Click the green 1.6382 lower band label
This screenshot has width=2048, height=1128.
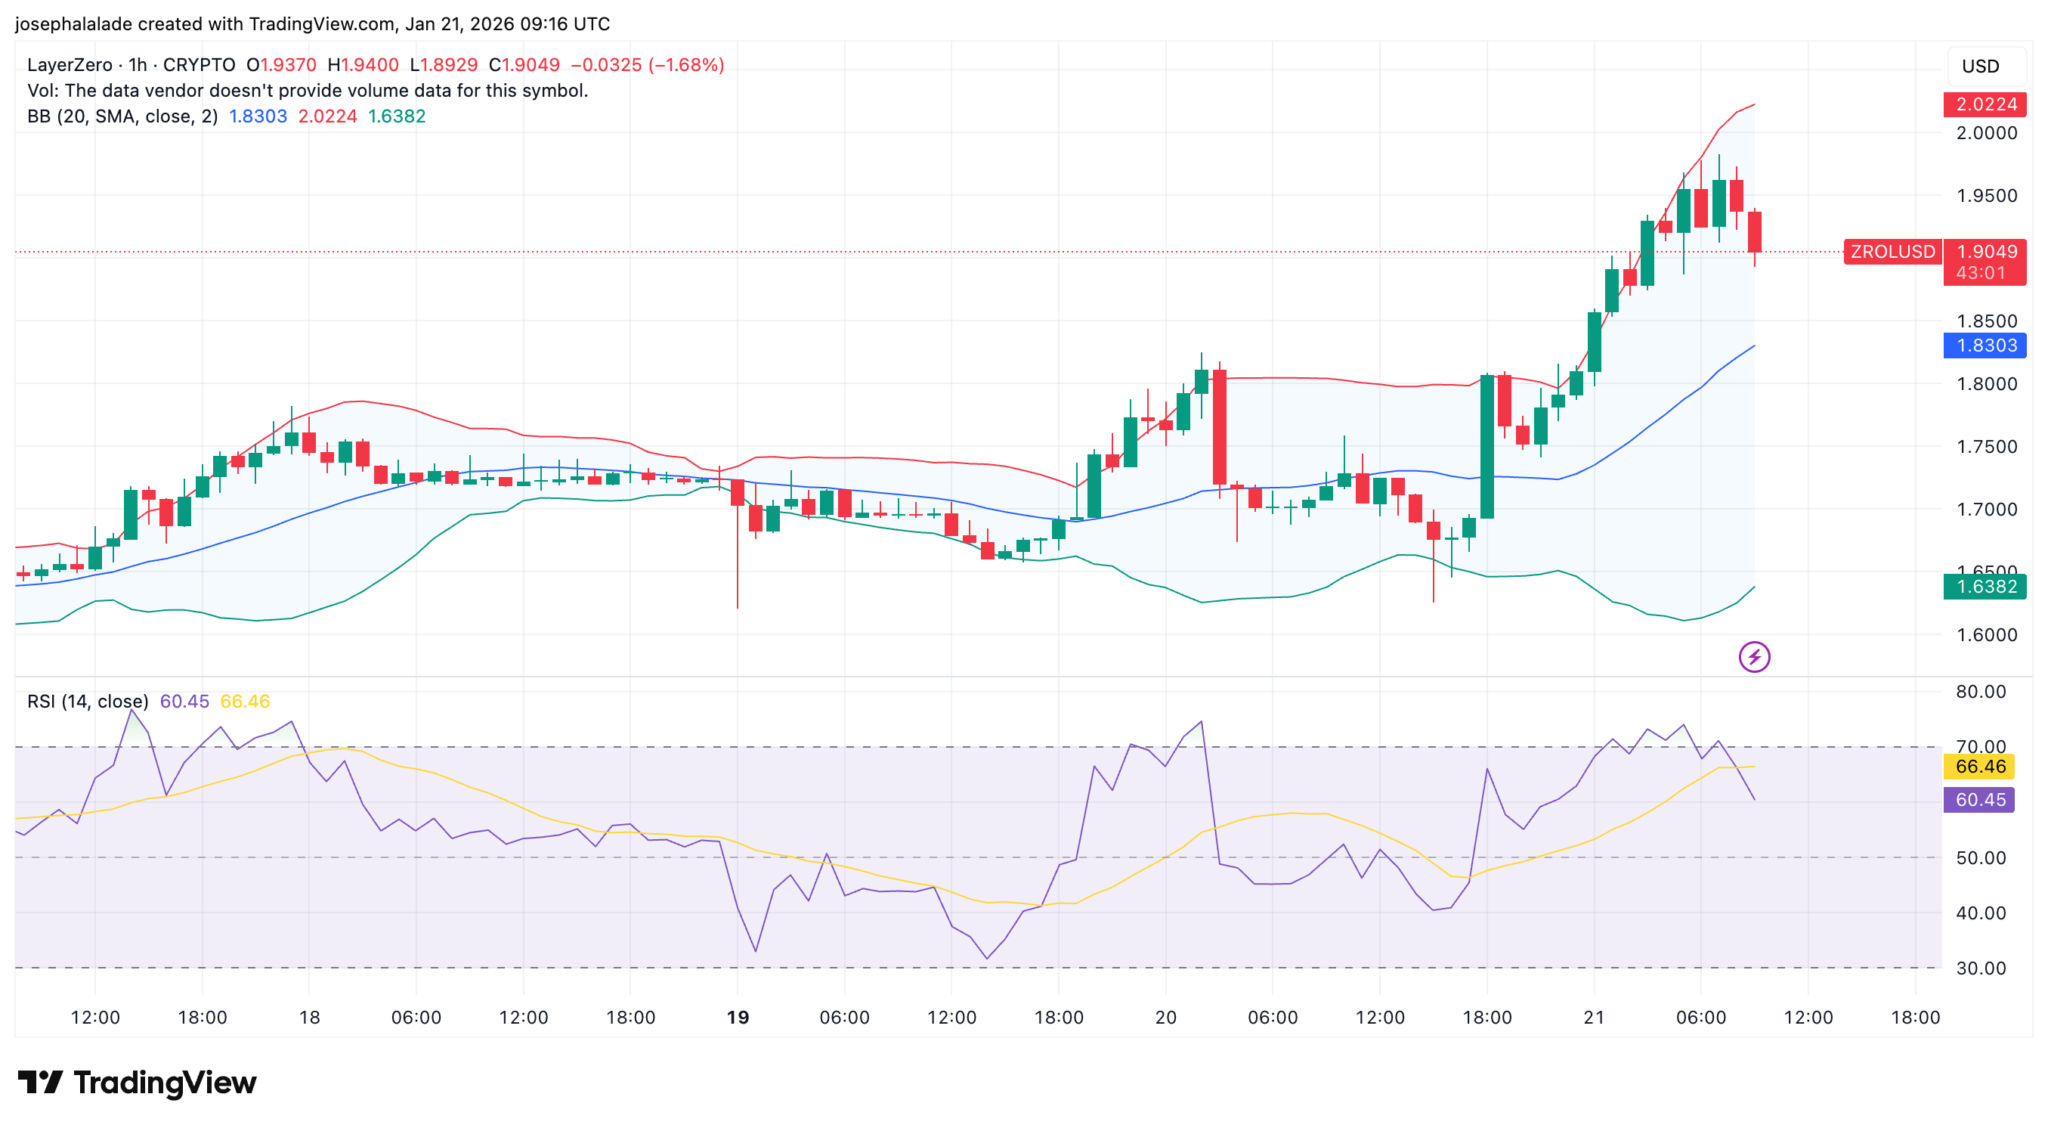tap(1985, 587)
